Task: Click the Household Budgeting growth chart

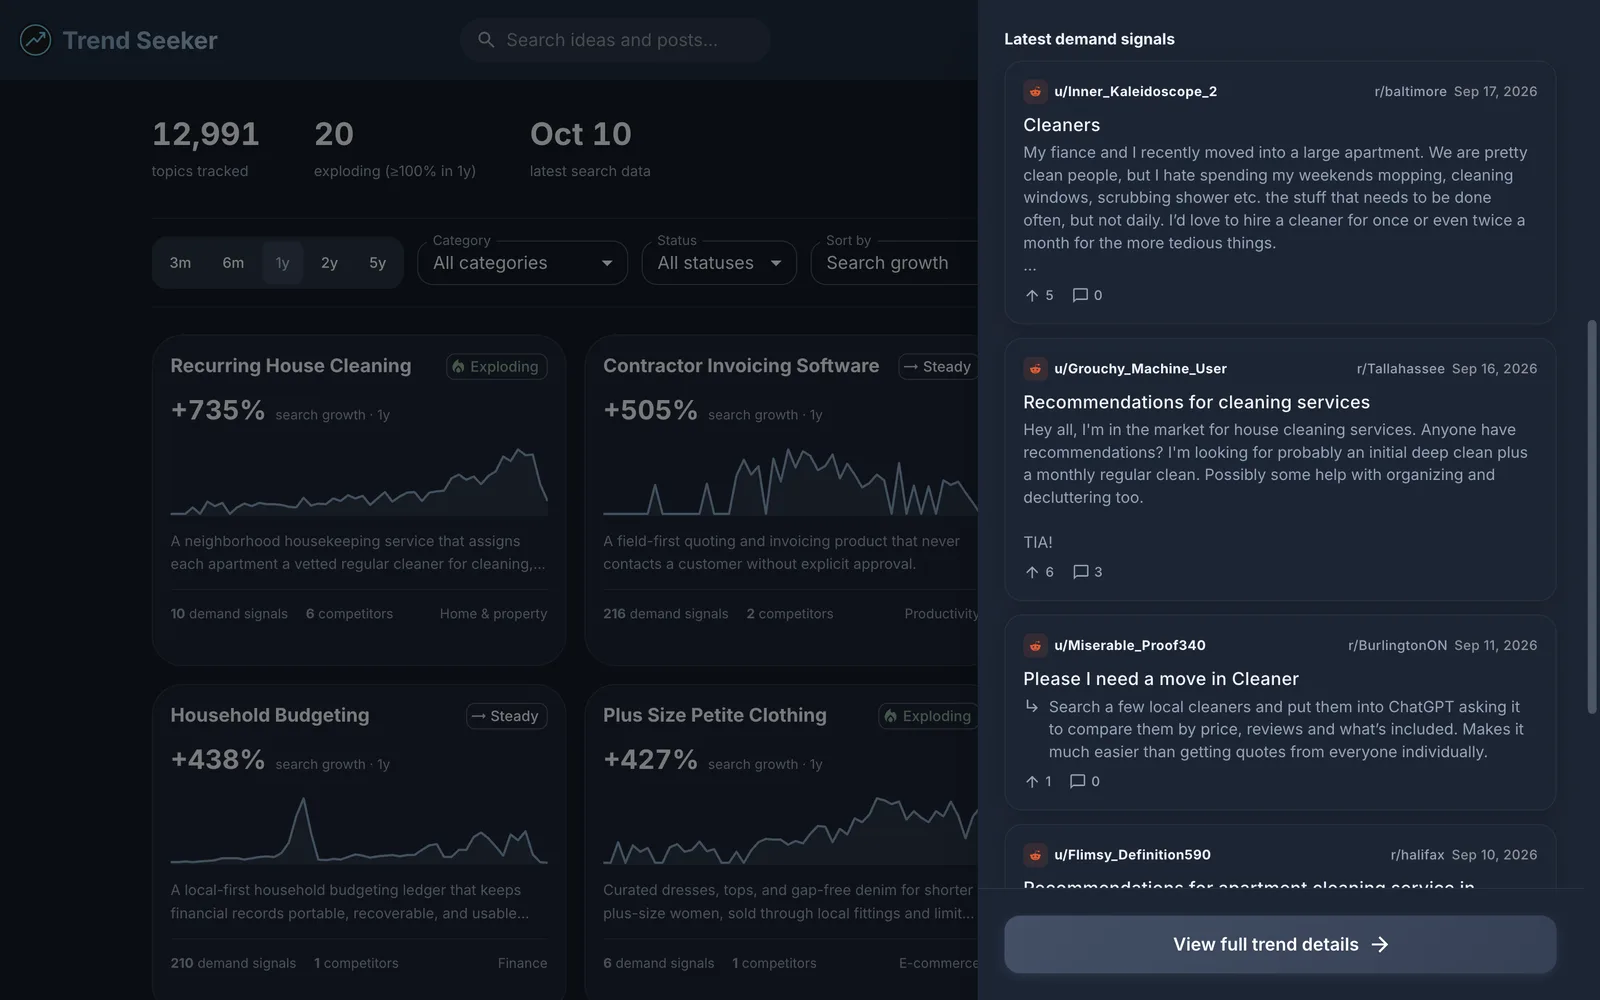Action: [359, 829]
